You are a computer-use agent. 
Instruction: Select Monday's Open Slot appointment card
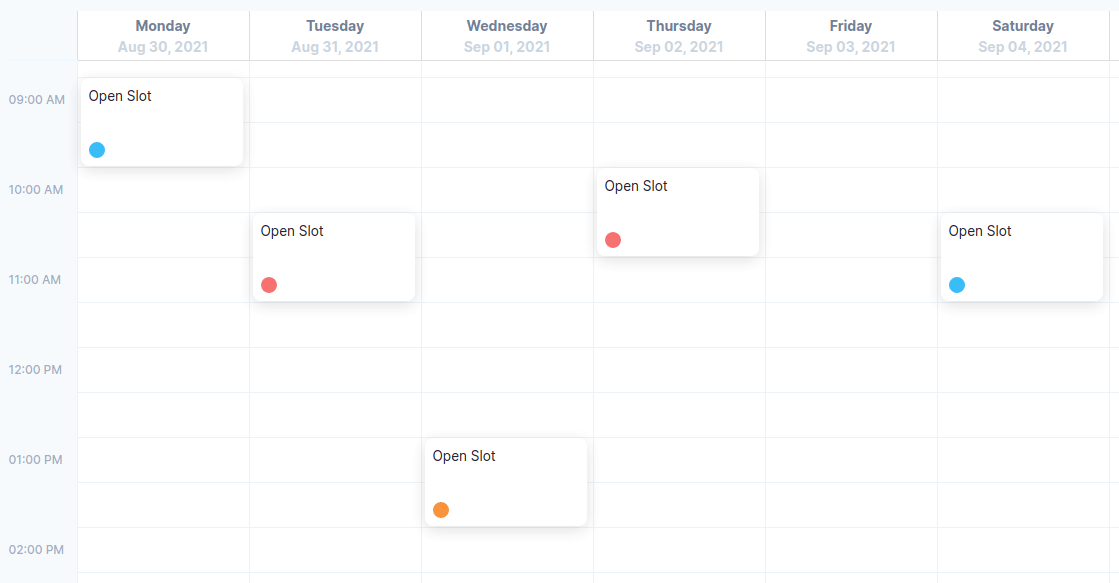(x=161, y=120)
